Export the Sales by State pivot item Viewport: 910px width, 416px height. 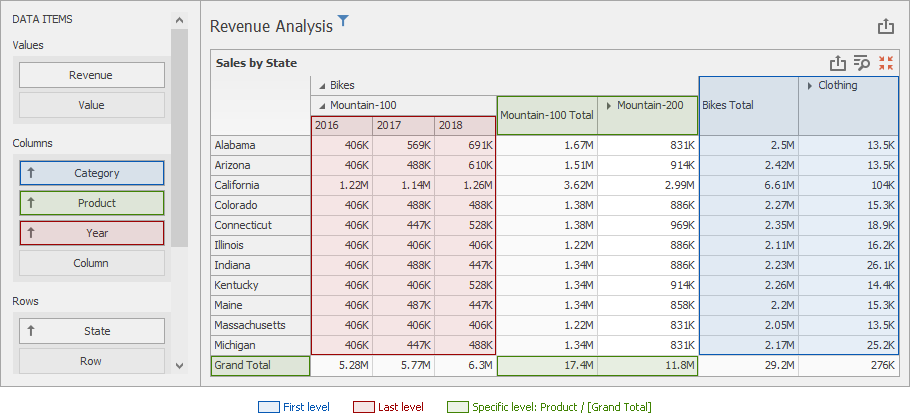coord(839,62)
